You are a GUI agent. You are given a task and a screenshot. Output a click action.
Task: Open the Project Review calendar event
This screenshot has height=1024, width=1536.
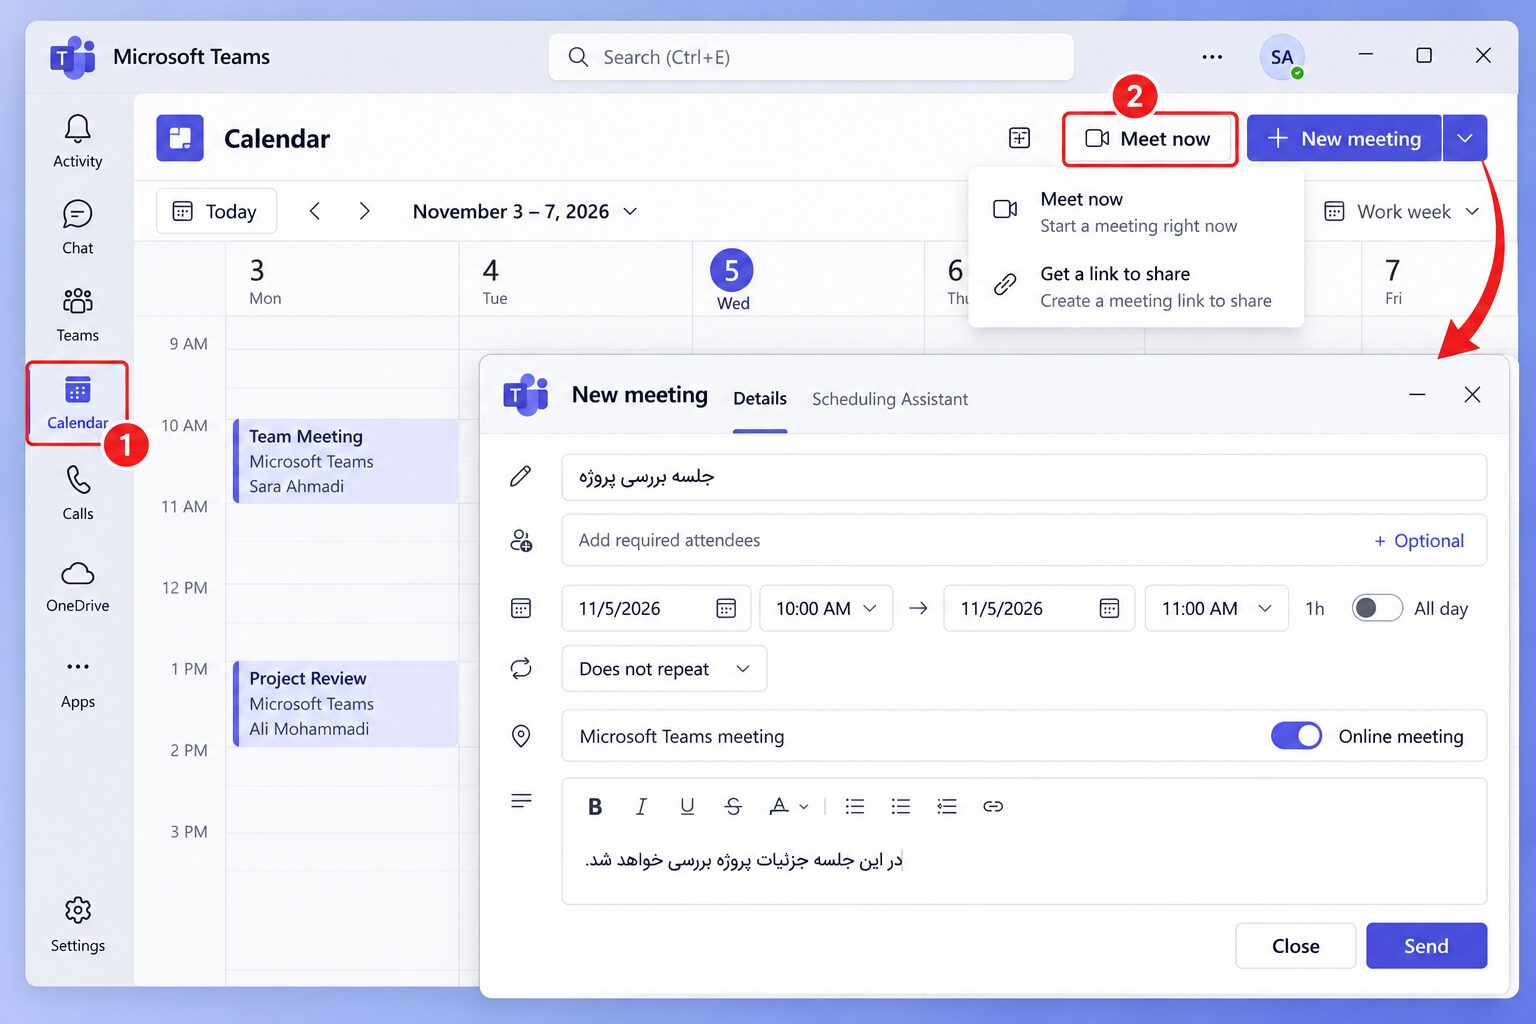(x=345, y=703)
